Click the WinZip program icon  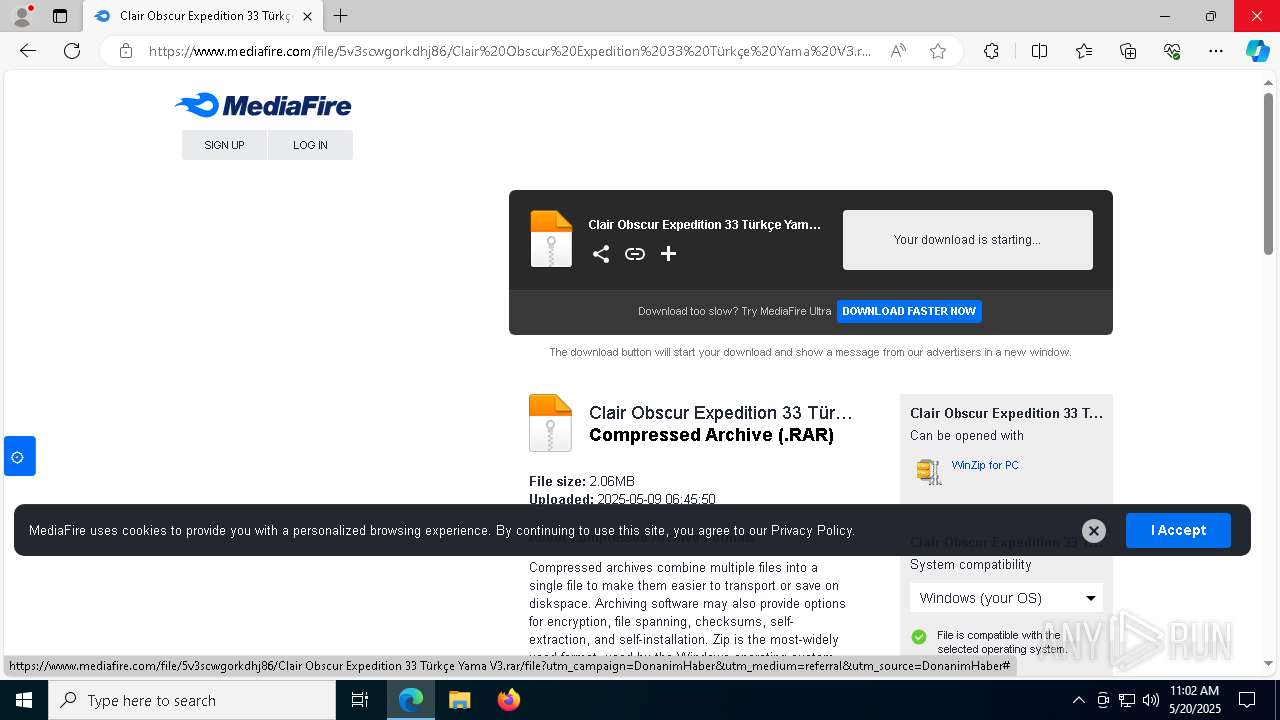click(x=929, y=471)
